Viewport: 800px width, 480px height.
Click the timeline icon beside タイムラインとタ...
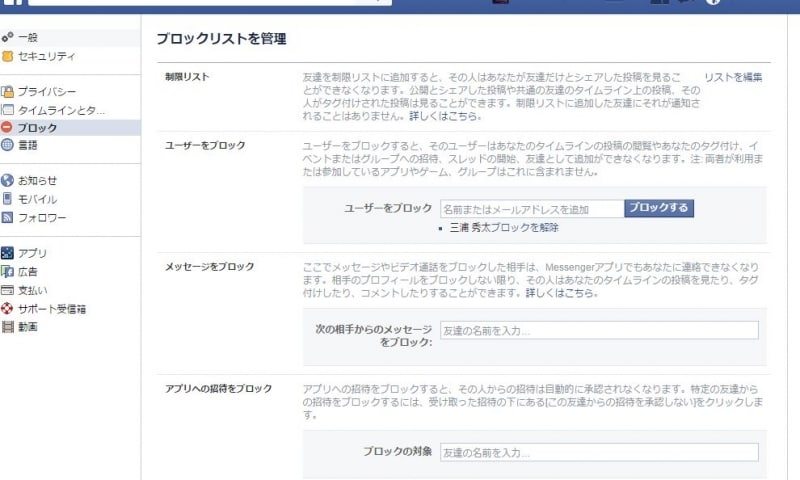tap(7, 110)
